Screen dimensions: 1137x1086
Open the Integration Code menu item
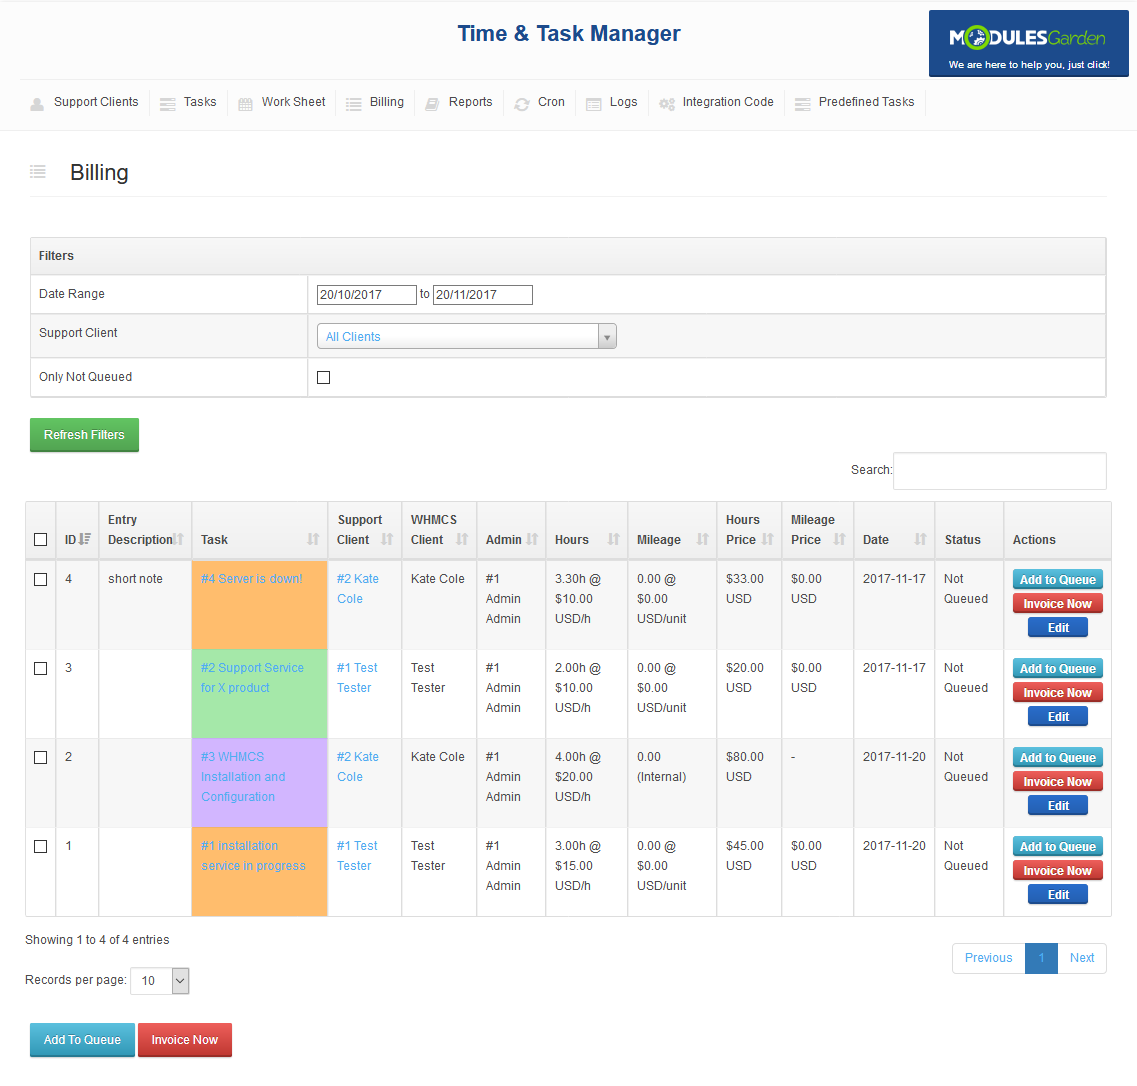[x=728, y=102]
